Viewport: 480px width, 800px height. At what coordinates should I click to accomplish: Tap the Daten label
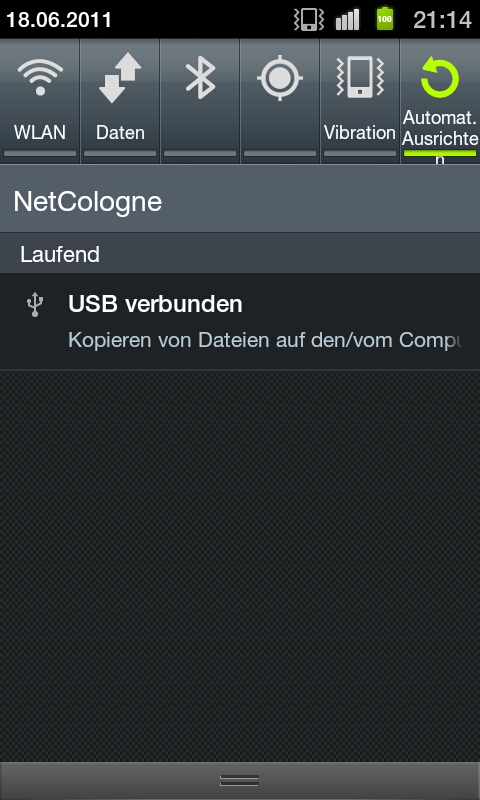coord(120,132)
